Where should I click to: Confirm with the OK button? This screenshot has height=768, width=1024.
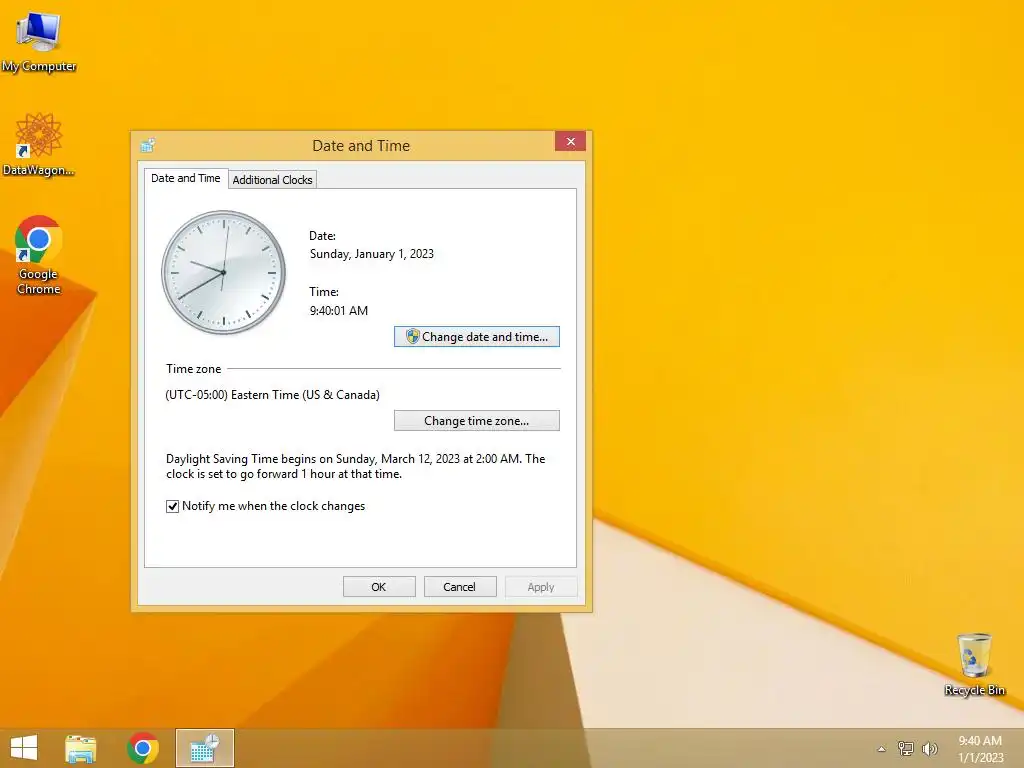coord(379,586)
